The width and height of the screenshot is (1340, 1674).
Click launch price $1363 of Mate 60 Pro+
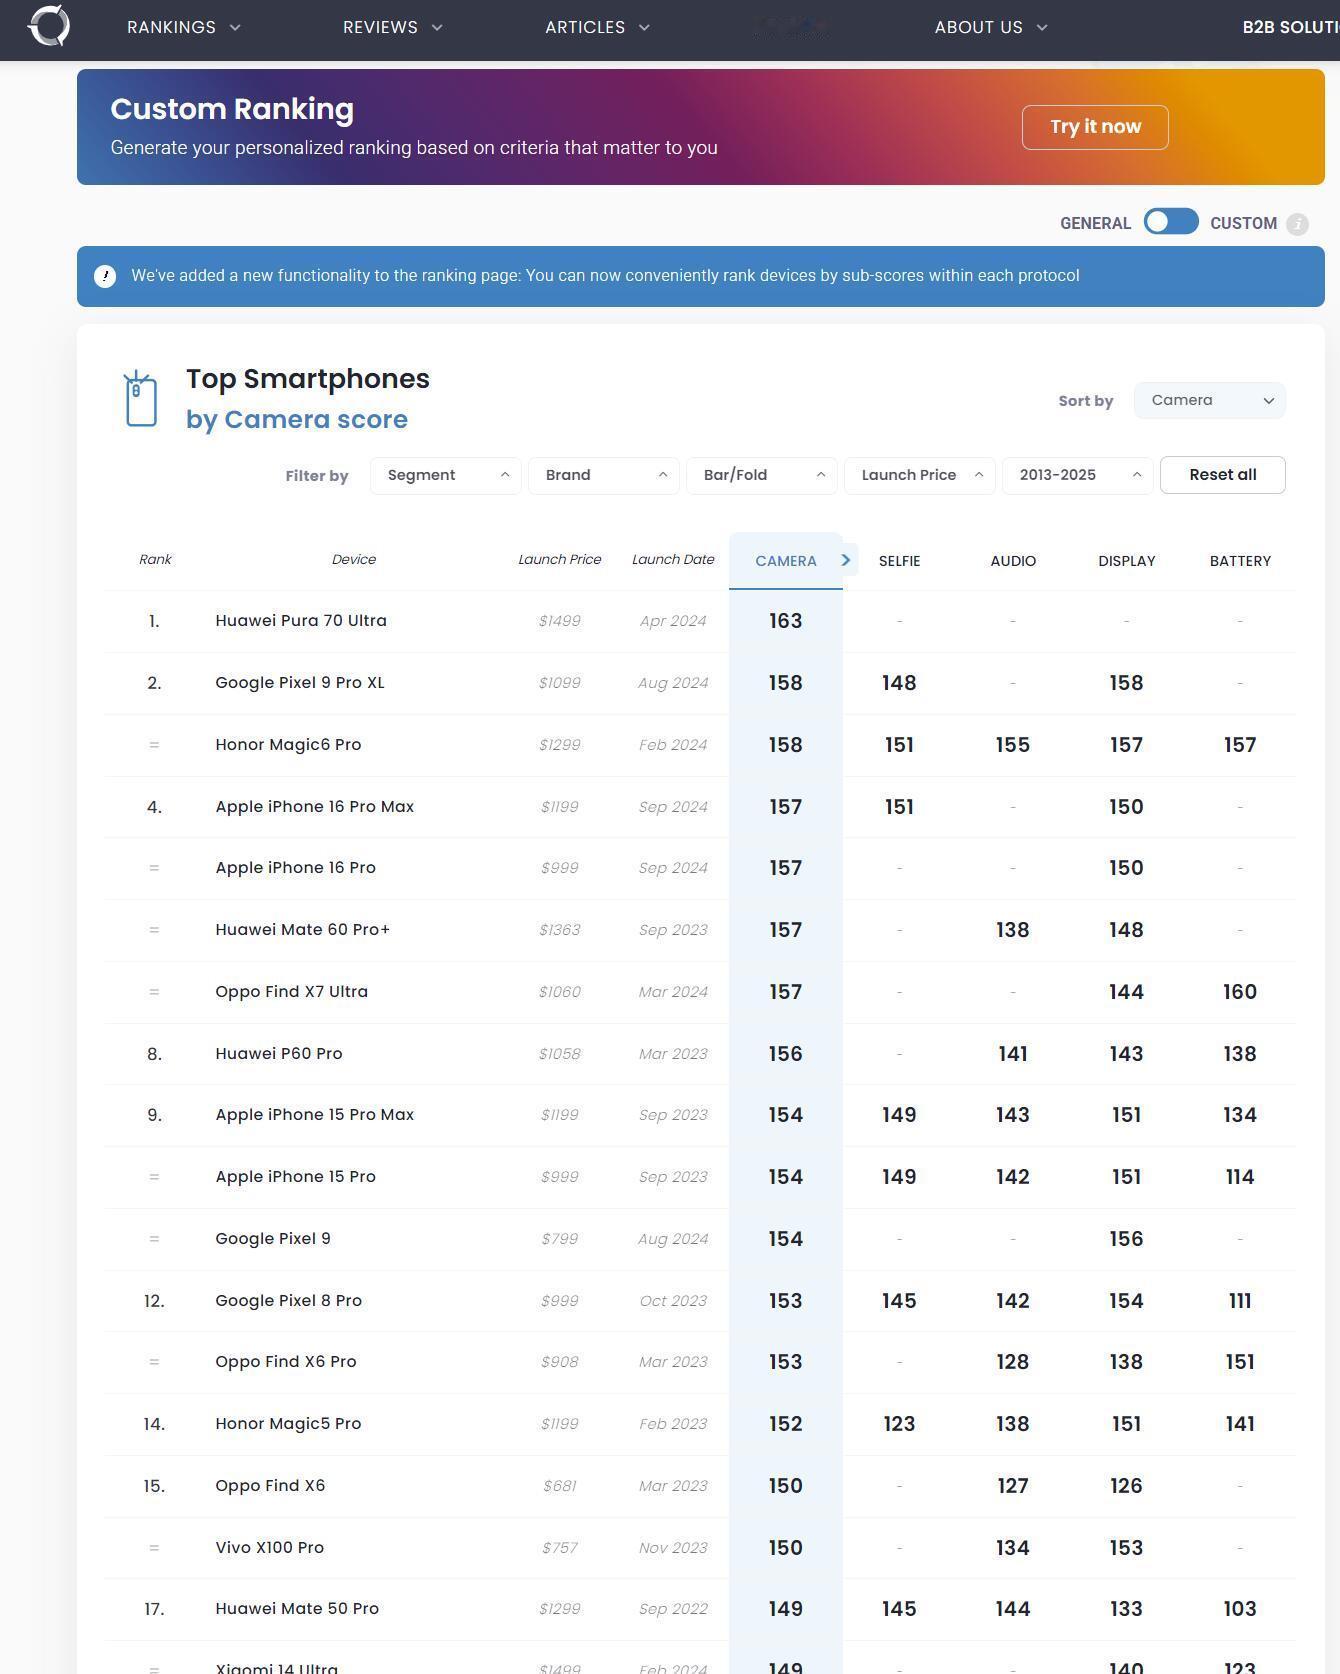point(559,930)
